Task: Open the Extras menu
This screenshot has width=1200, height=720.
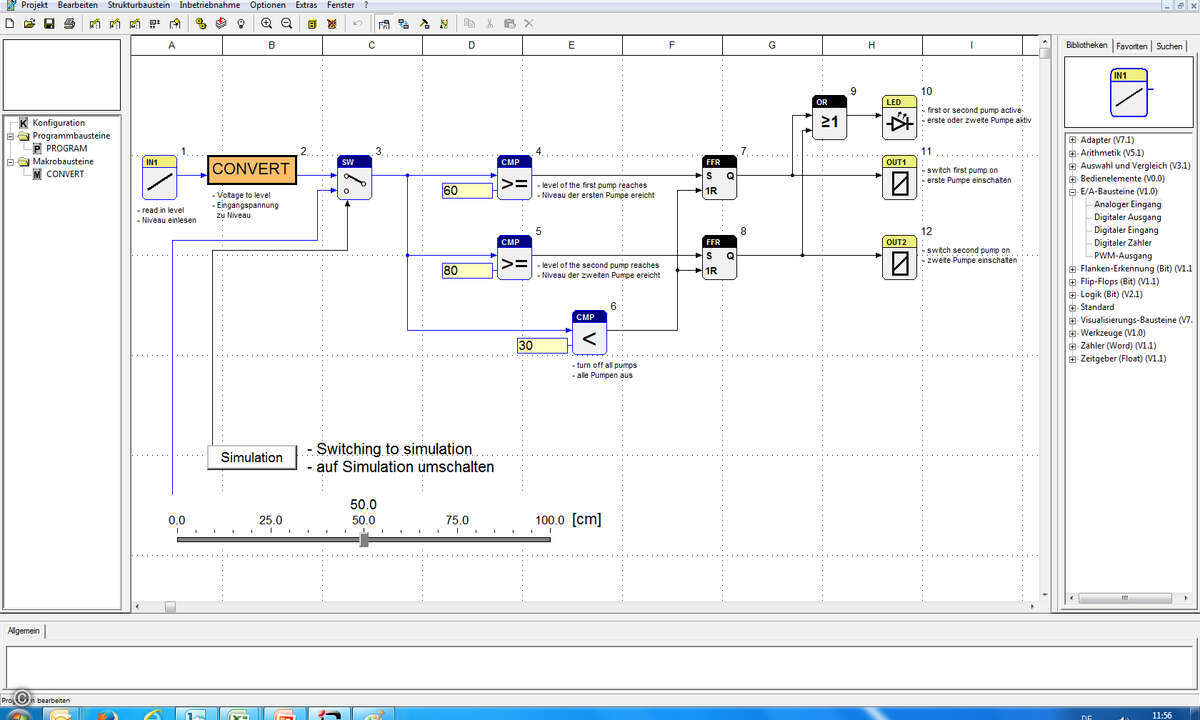Action: pos(306,6)
